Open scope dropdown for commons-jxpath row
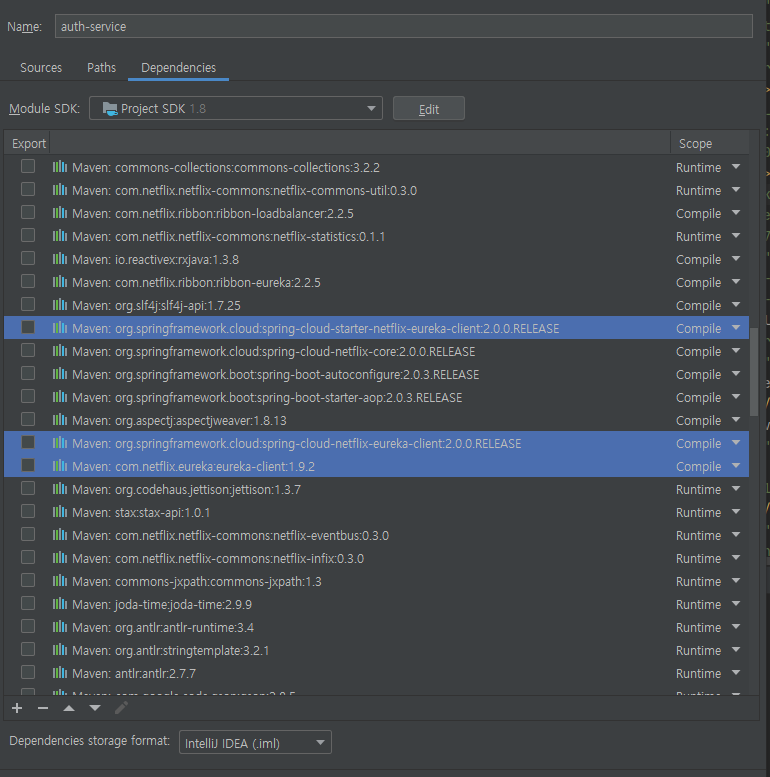Image resolution: width=770 pixels, height=777 pixels. (x=736, y=581)
